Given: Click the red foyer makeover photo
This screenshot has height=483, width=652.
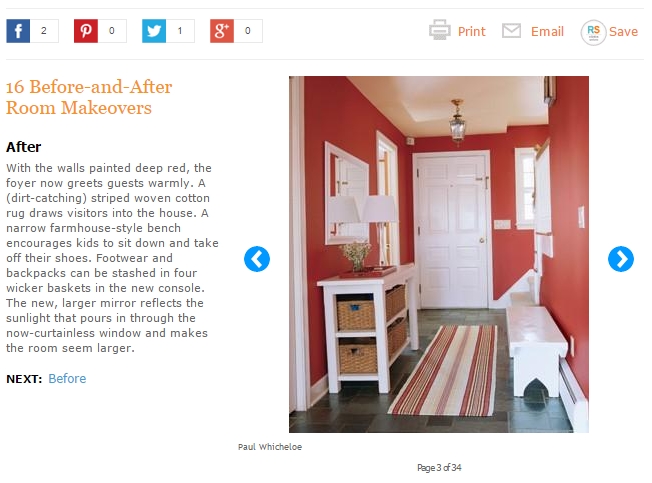Looking at the screenshot, I should 439,254.
